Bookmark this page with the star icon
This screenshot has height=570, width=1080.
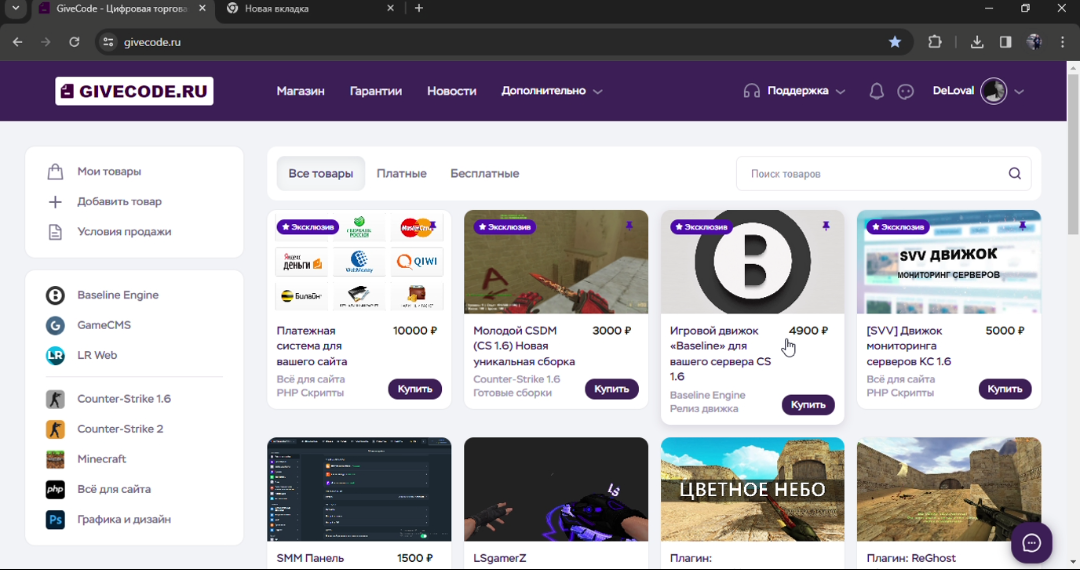tap(895, 42)
